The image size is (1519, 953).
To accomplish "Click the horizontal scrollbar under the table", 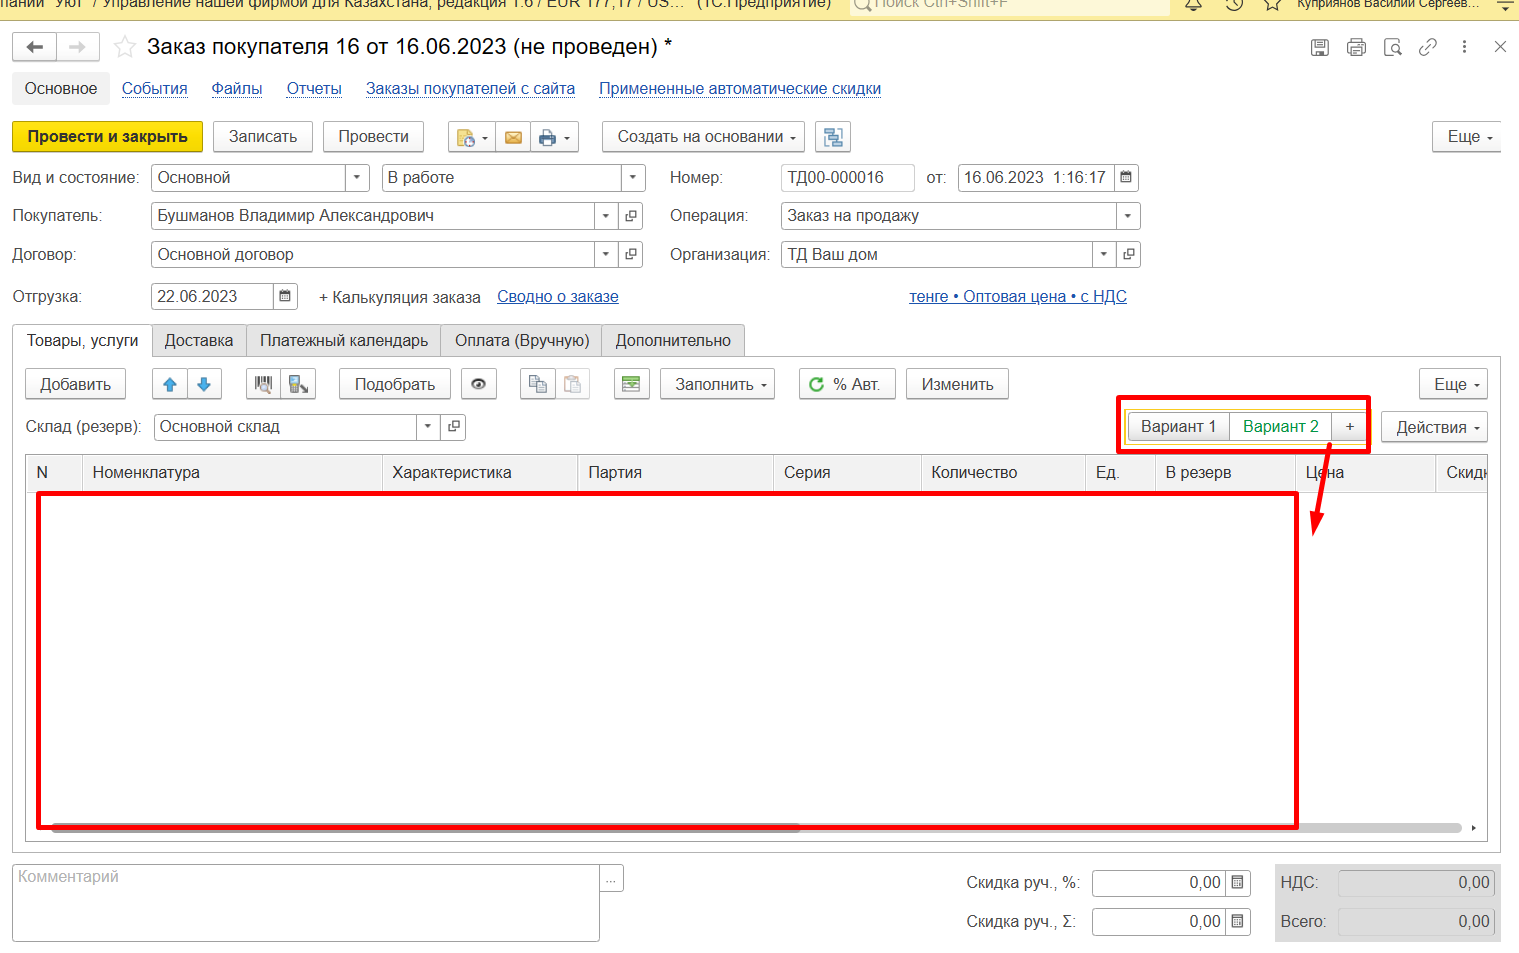I will click(1100, 828).
